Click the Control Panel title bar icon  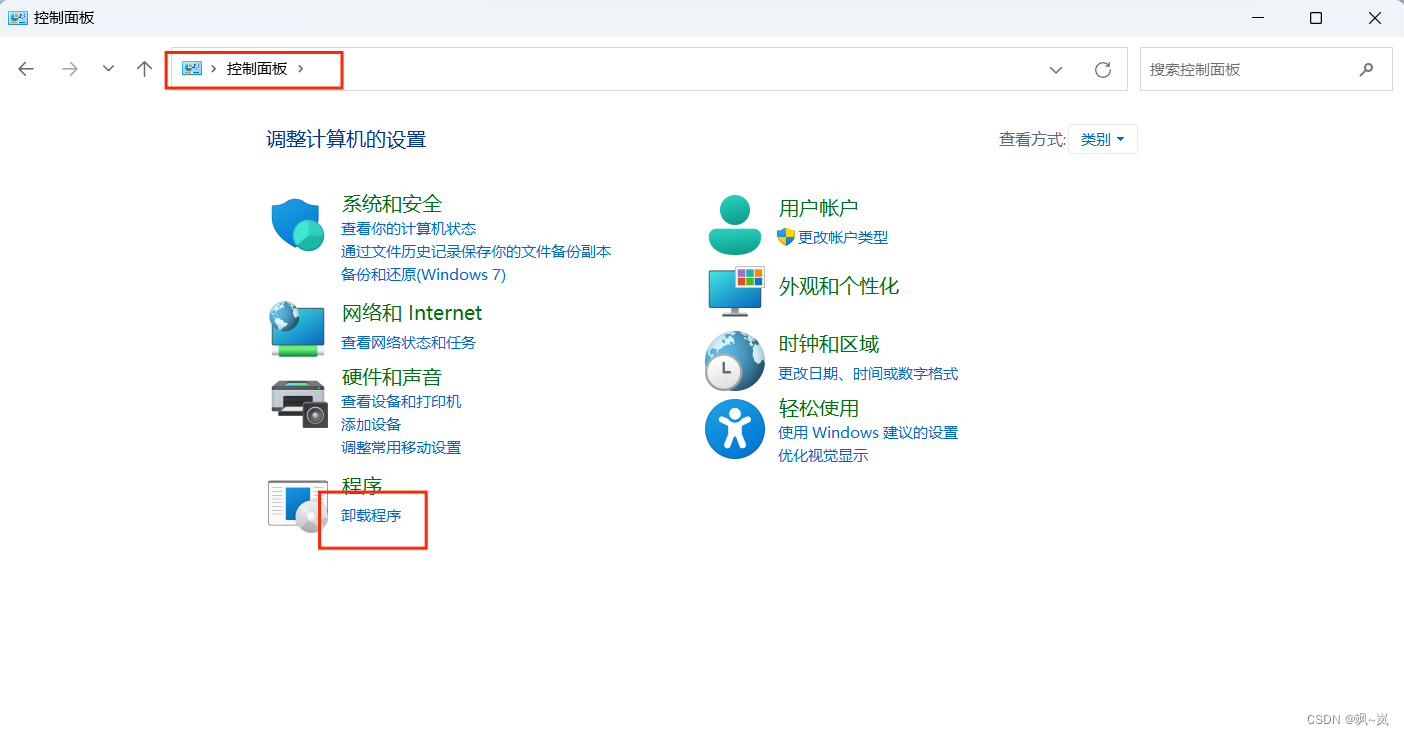coord(17,17)
